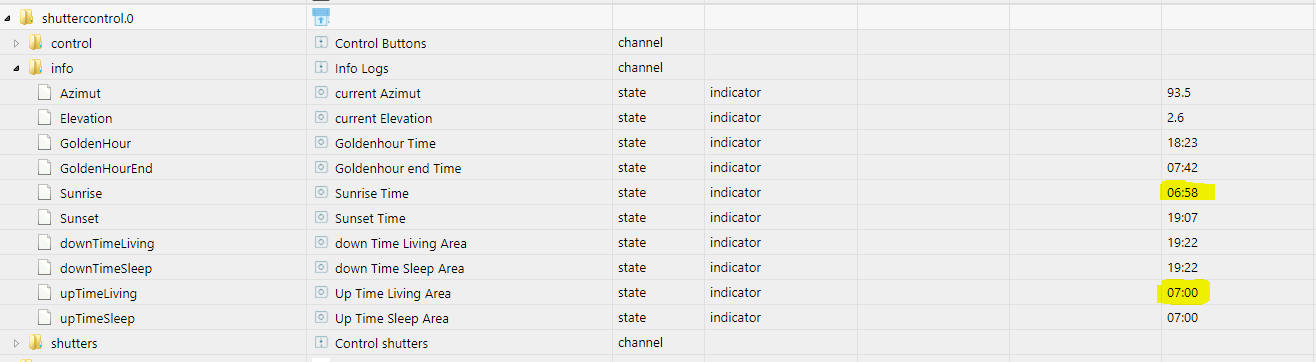Select the downTimeSleep tree item
The height and width of the screenshot is (362, 1316).
point(106,268)
